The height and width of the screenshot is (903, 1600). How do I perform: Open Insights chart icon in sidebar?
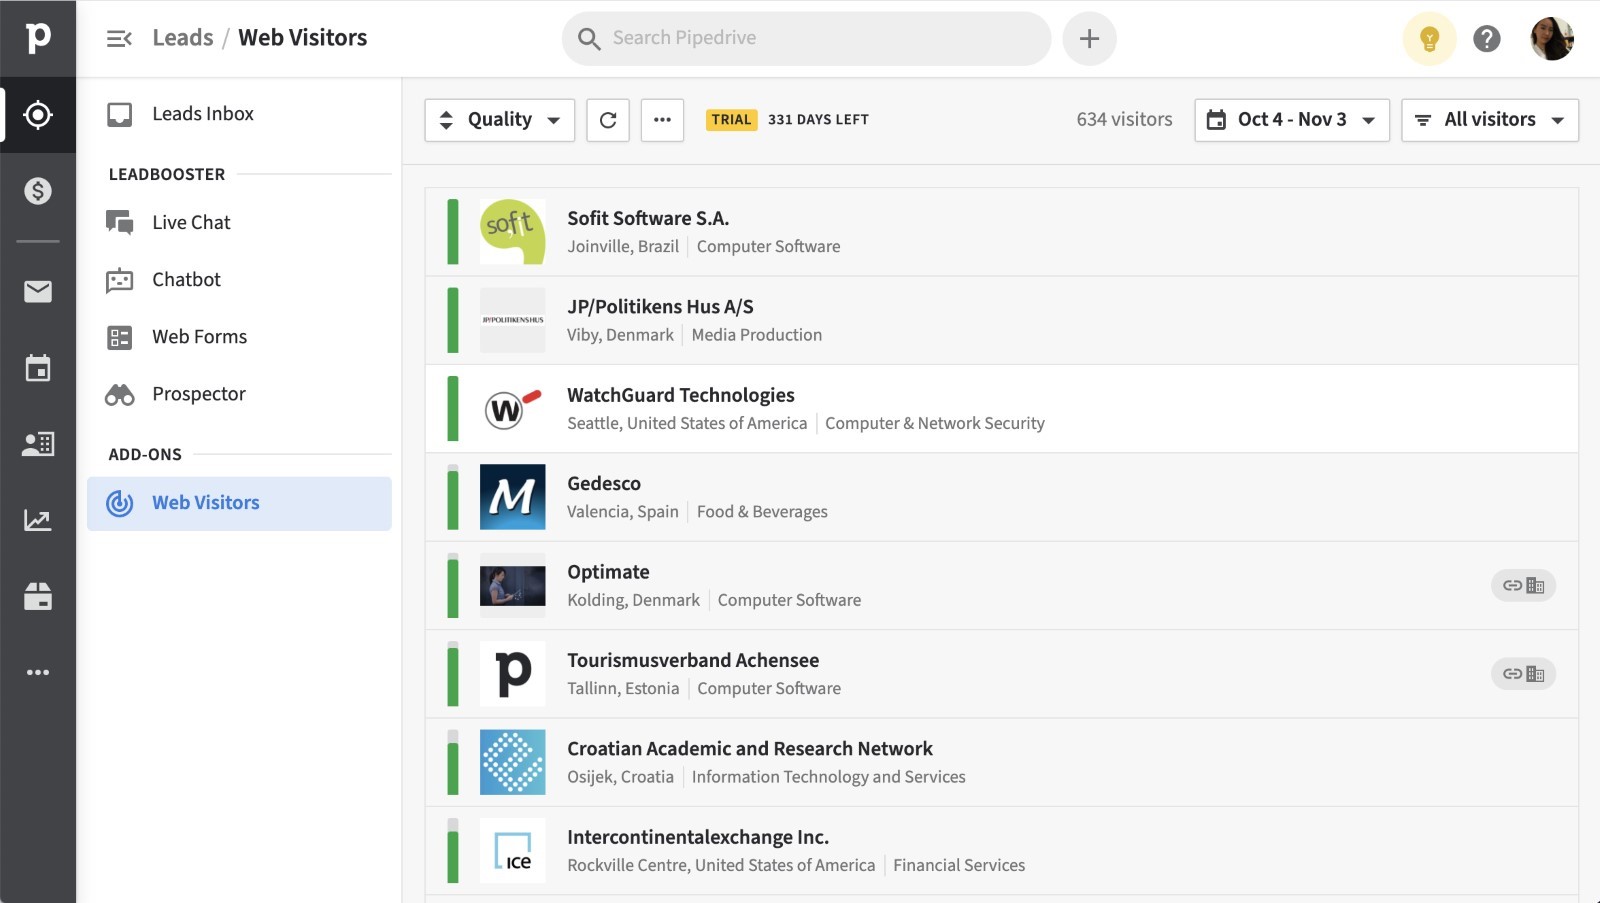(x=38, y=520)
